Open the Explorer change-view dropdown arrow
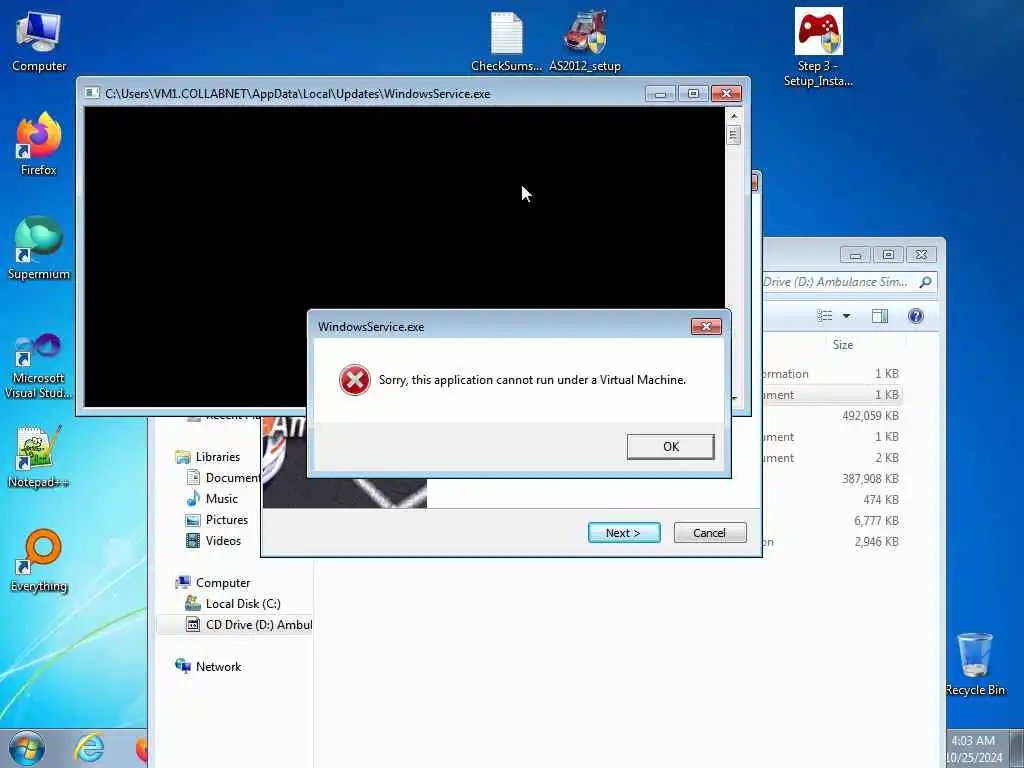 (846, 316)
